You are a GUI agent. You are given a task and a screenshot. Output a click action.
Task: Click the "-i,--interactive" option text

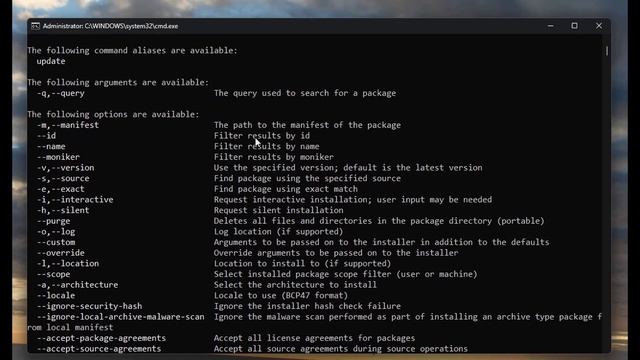coord(75,199)
